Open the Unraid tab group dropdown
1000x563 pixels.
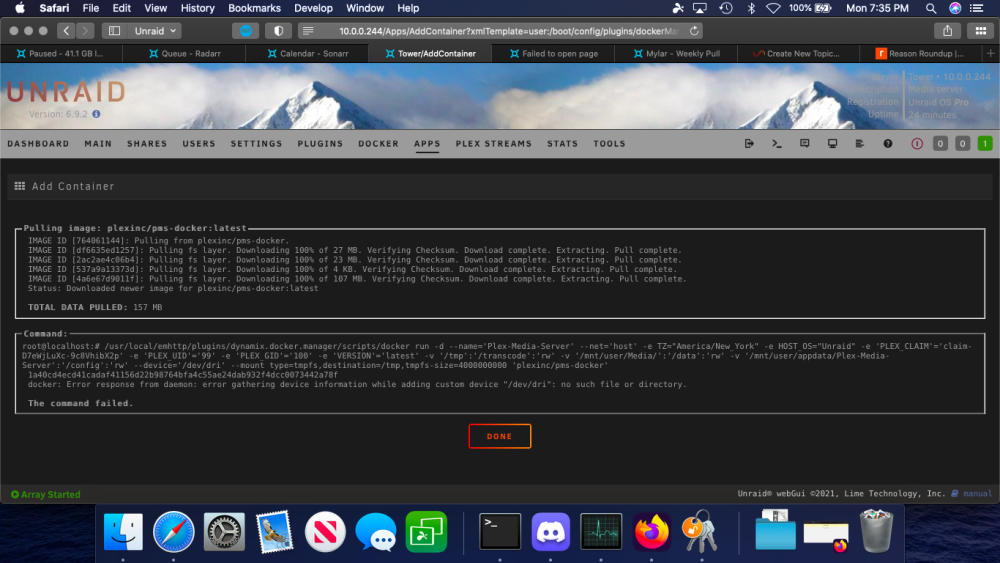(x=155, y=31)
